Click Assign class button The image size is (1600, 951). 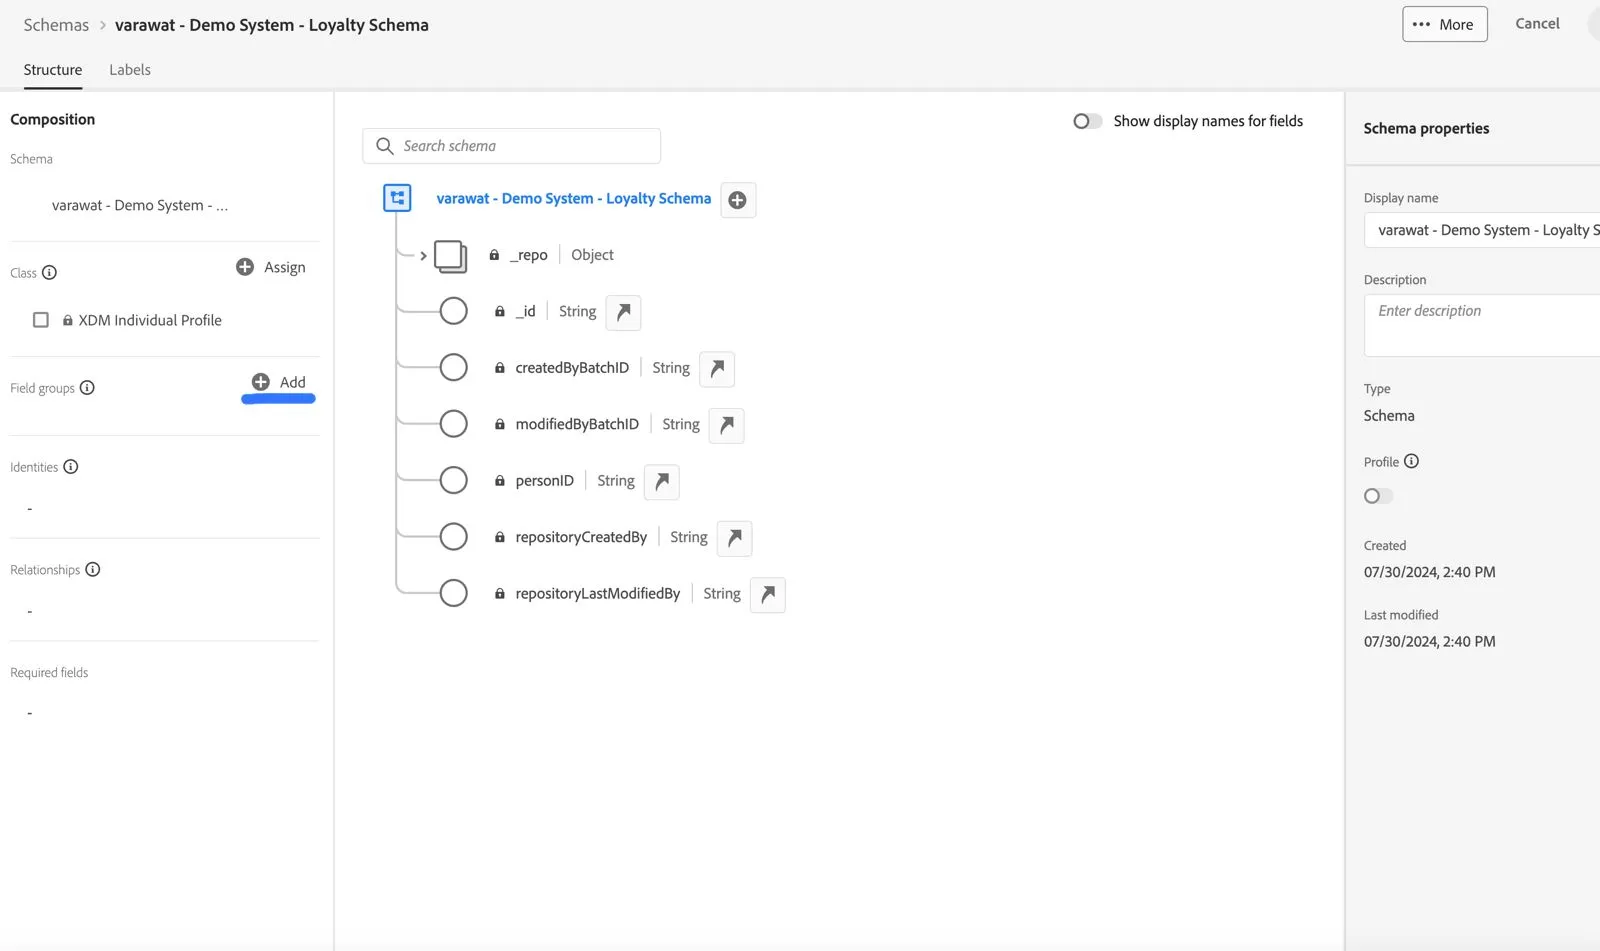pos(271,267)
